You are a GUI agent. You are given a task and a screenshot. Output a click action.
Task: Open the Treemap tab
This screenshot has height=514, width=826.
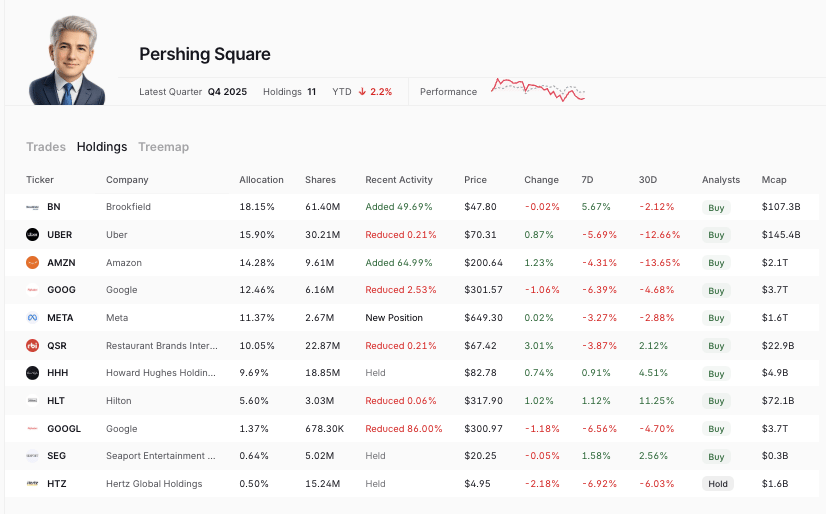(163, 147)
